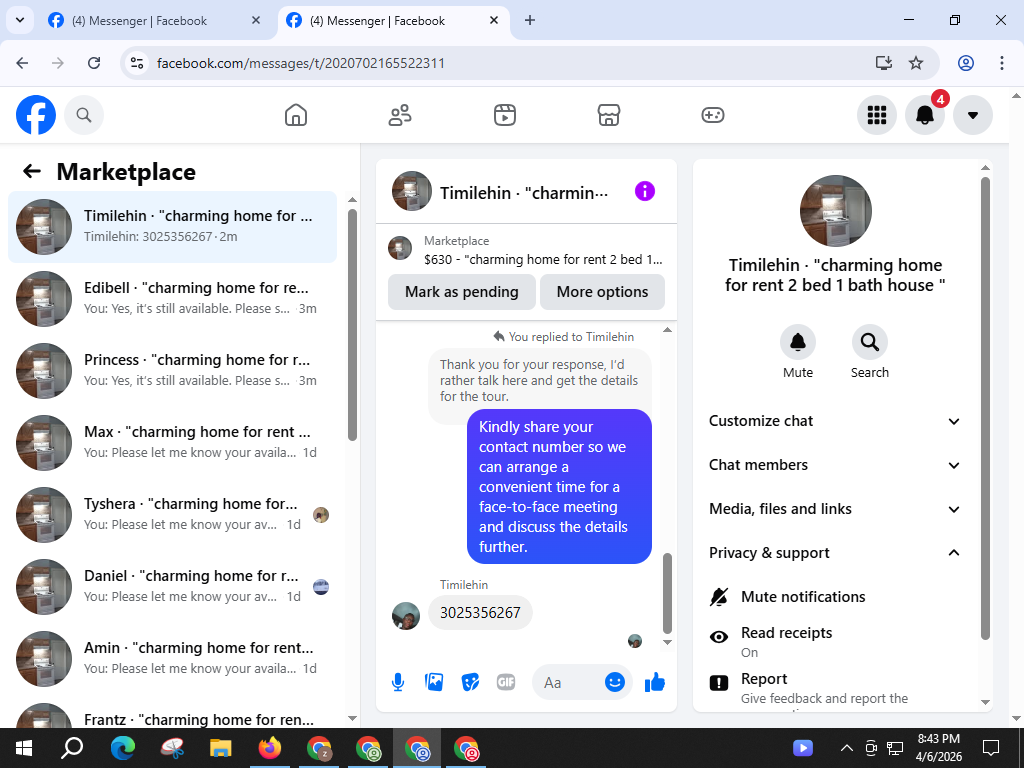Screen dimensions: 1024x768
Task: Click the large listing photo in details panel
Action: point(835,211)
